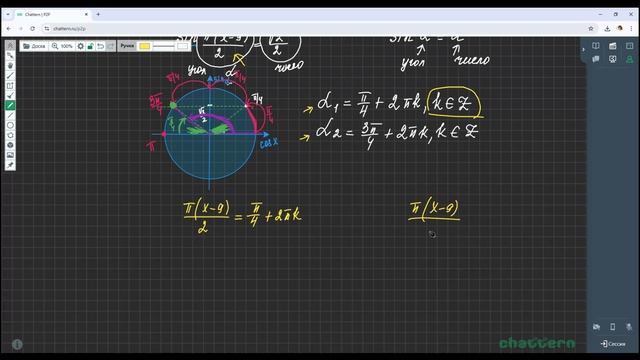Image resolution: width=640 pixels, height=360 pixels.
Task: Select the hand pan tool
Action: 10,65
